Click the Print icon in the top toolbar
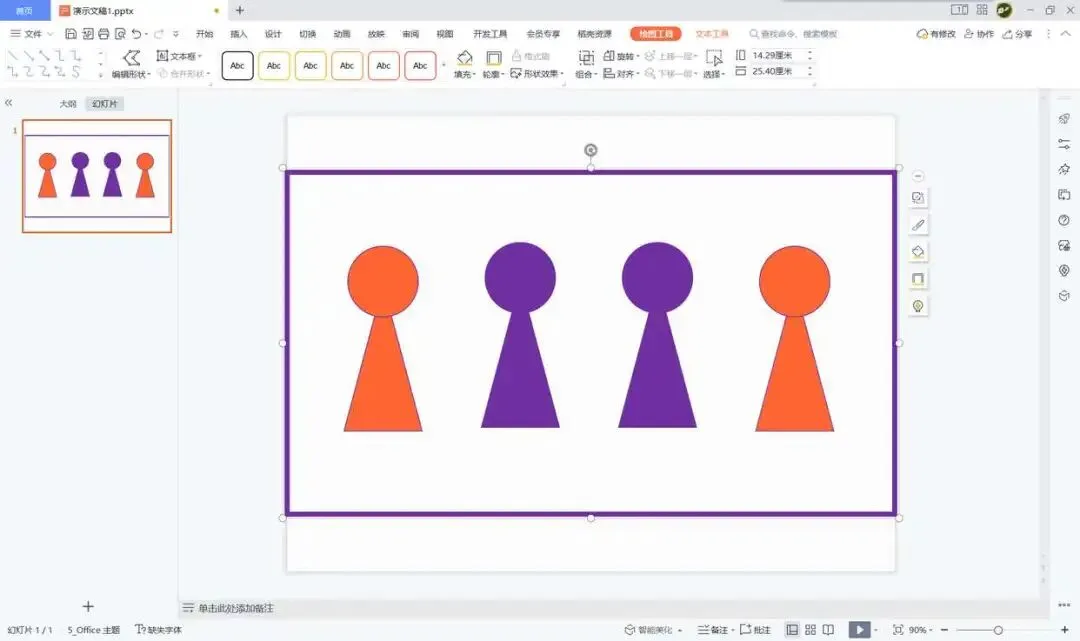Screen dimensions: 1080x641 click(103, 34)
